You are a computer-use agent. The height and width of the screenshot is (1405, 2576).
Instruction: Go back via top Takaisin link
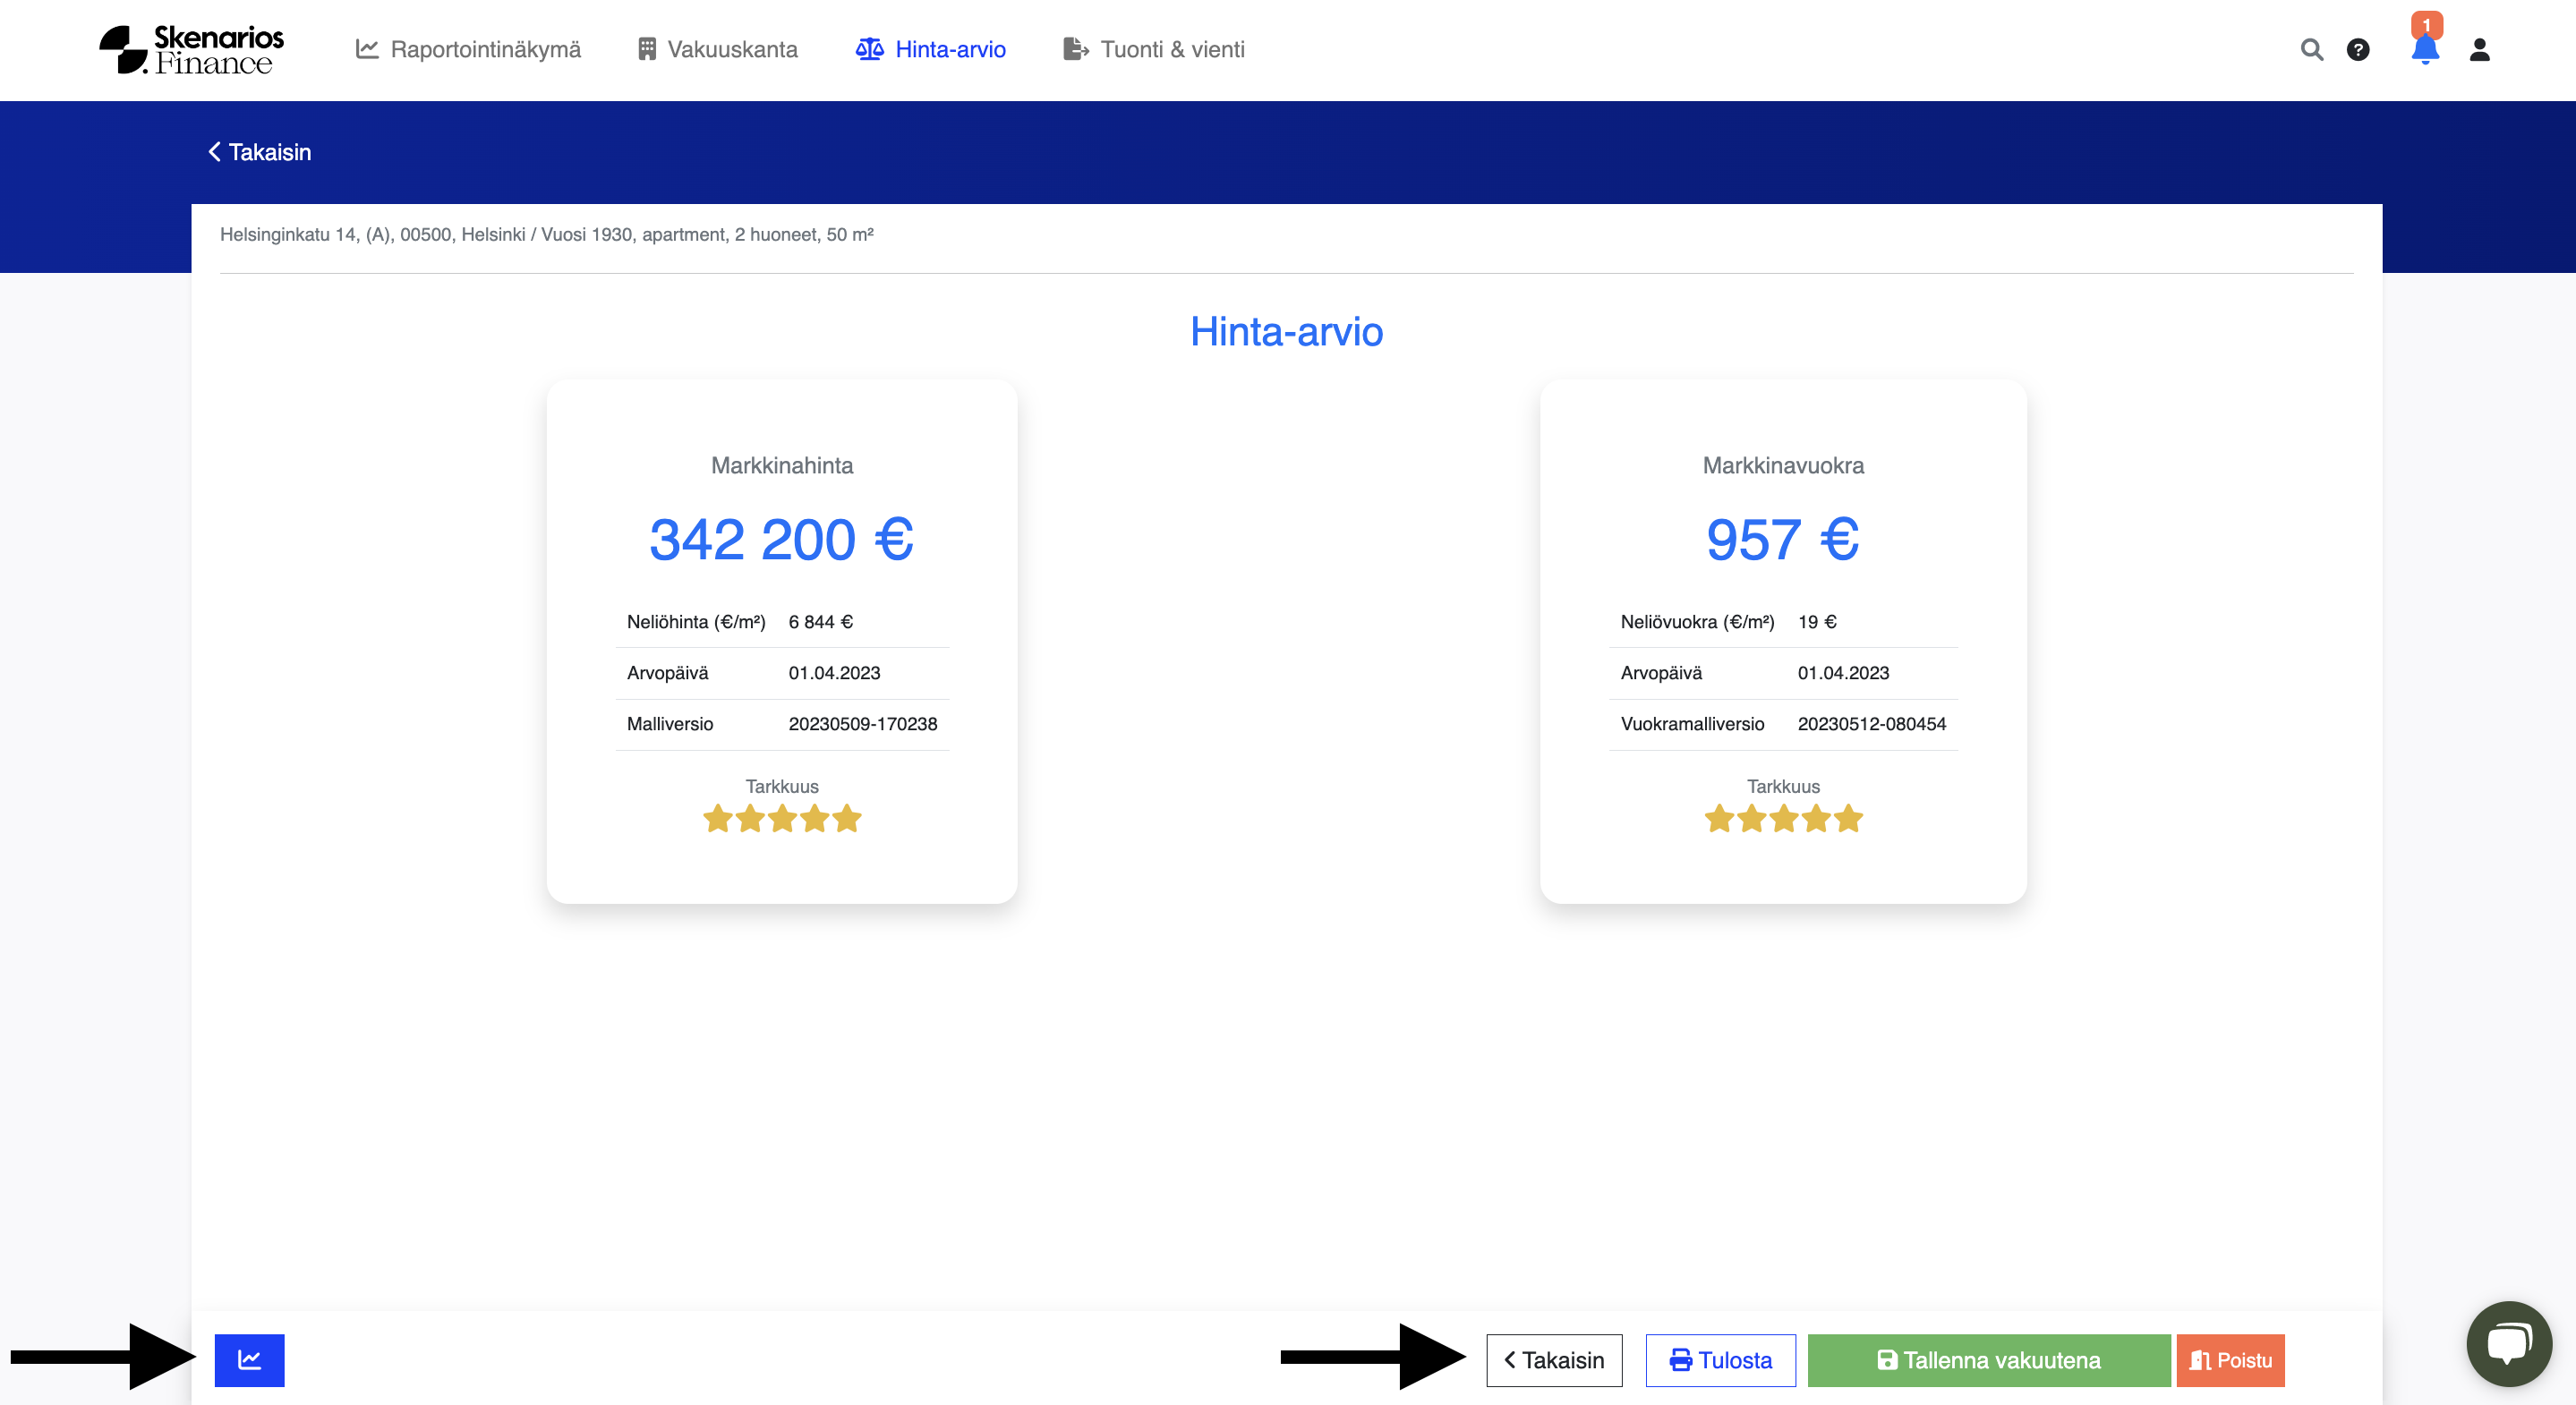point(260,152)
